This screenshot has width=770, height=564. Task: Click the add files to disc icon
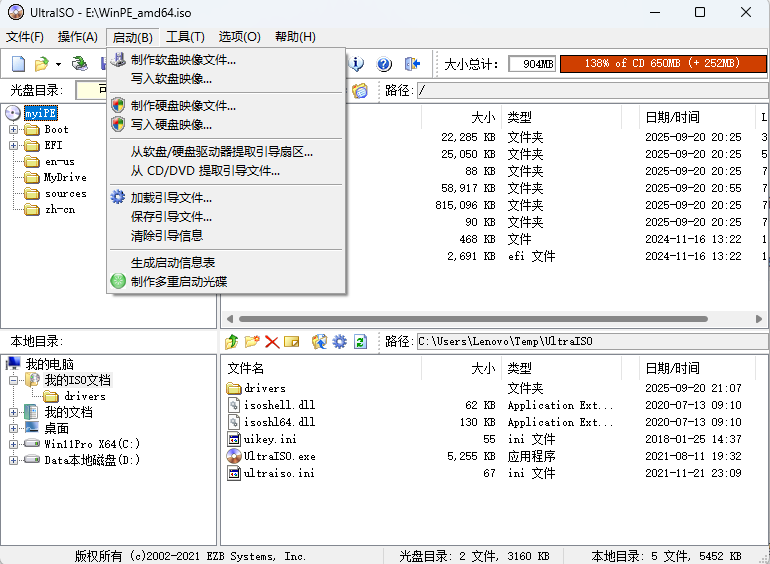coord(319,342)
